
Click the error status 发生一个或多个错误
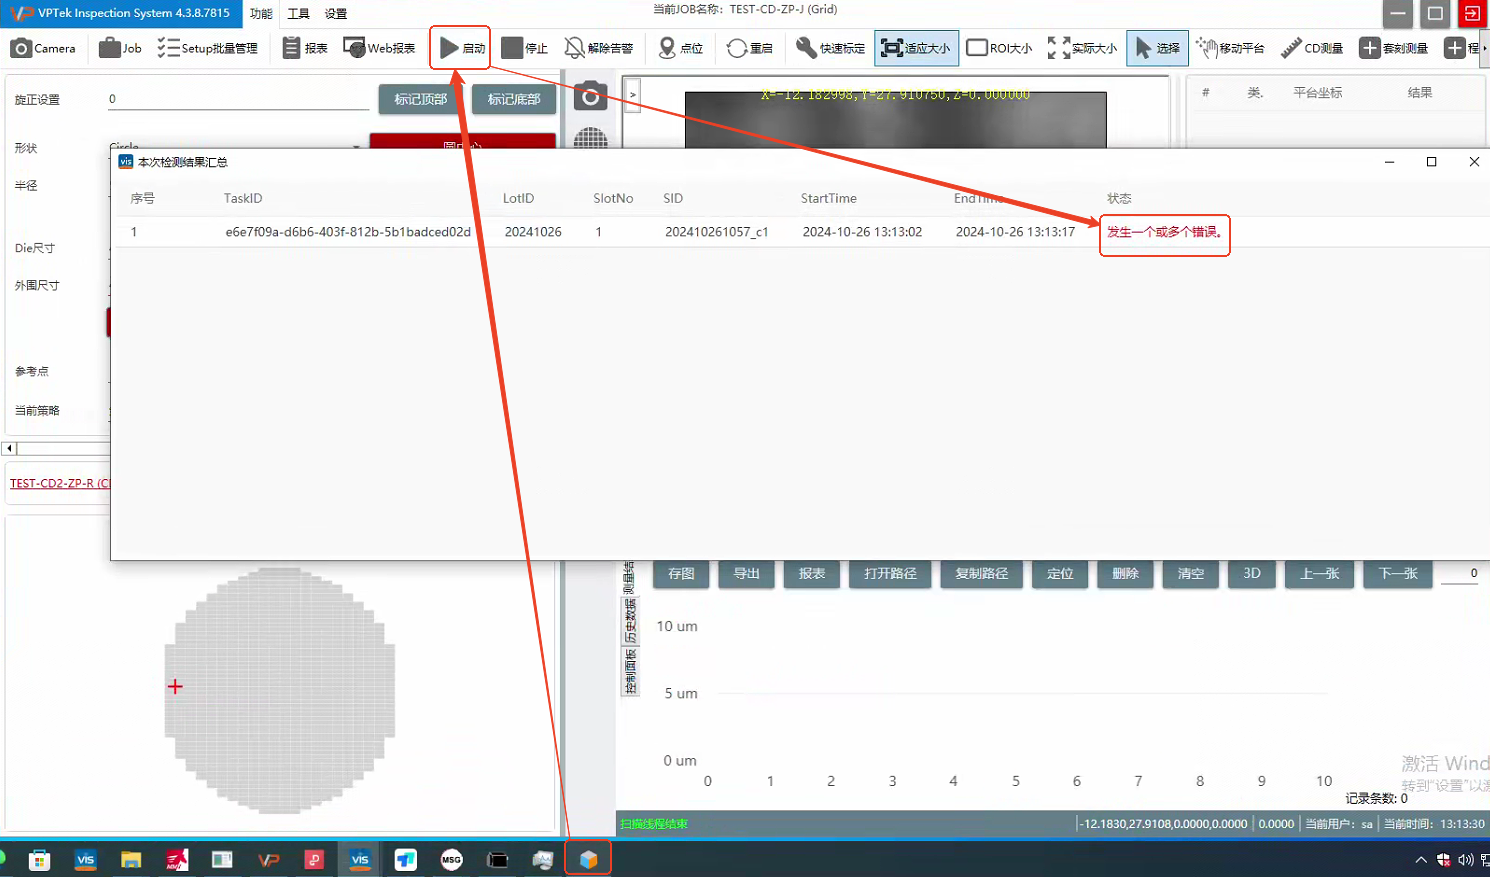coord(1164,232)
